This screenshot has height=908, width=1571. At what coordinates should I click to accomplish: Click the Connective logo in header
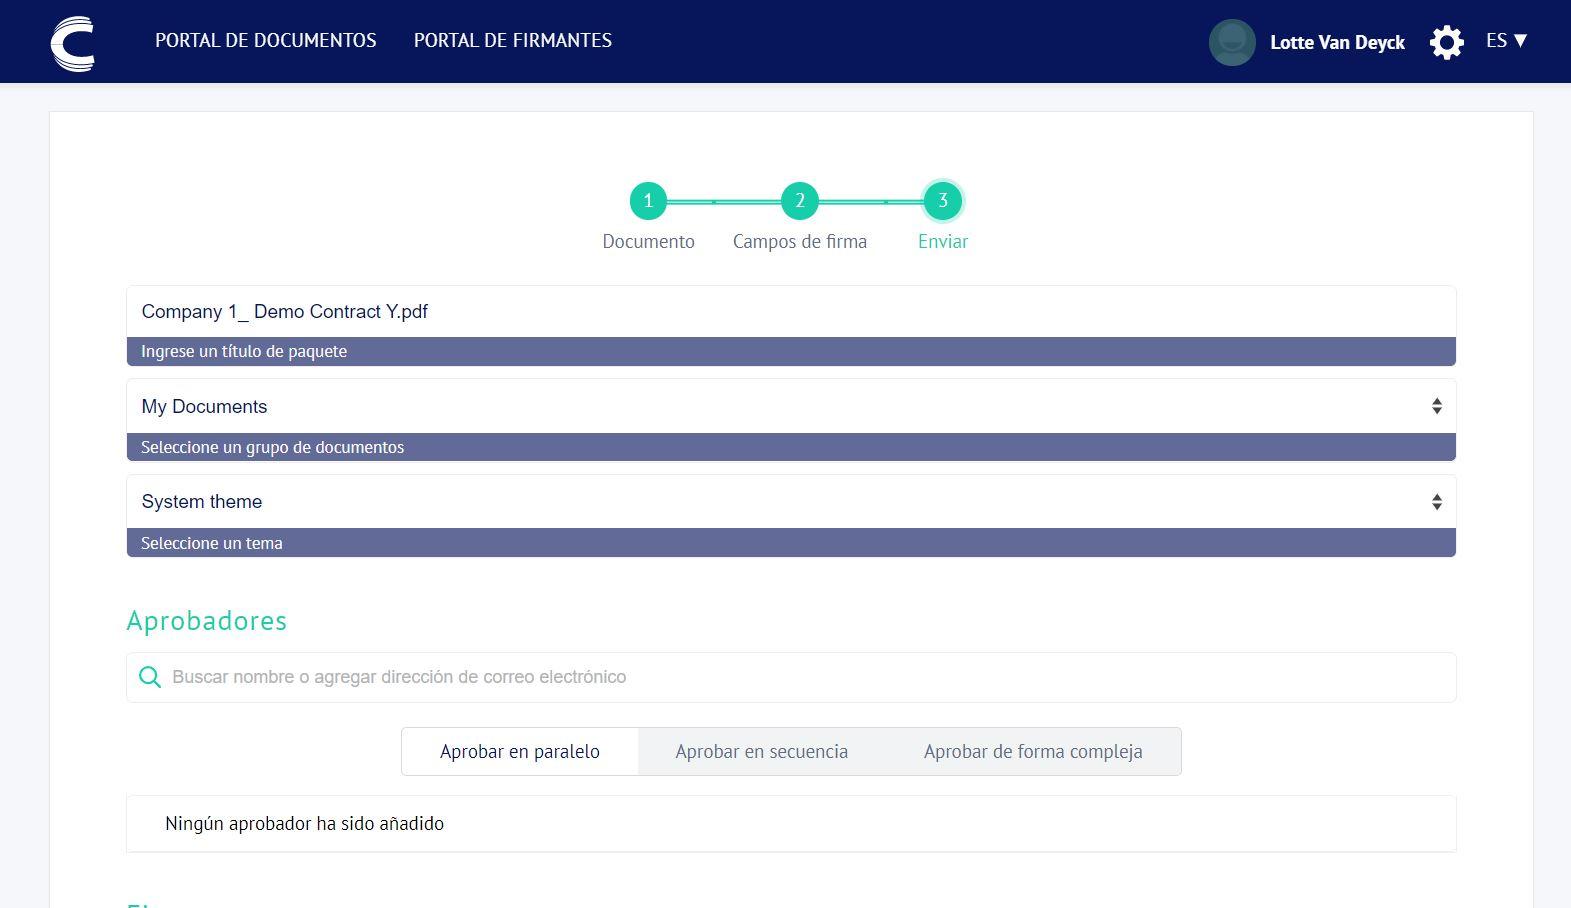click(73, 44)
